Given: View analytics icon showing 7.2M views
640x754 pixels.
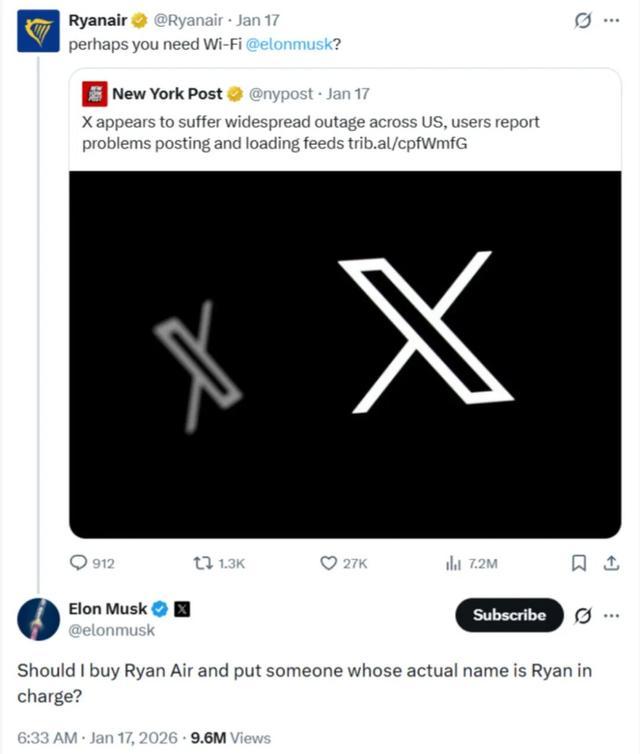Looking at the screenshot, I should click(453, 564).
